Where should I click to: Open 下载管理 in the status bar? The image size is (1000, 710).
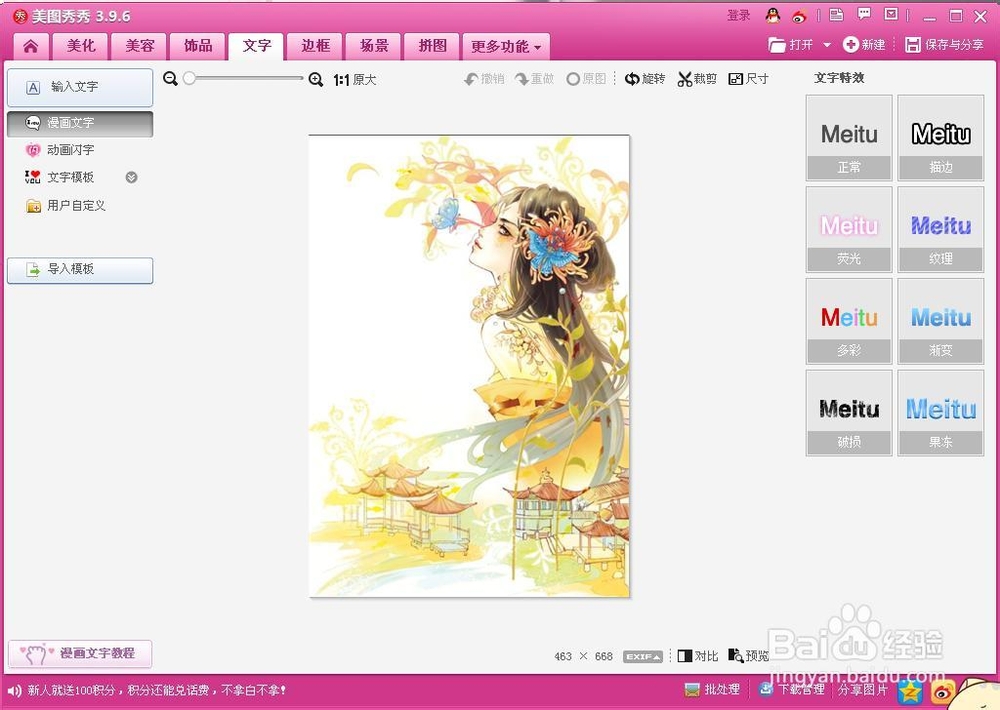791,690
